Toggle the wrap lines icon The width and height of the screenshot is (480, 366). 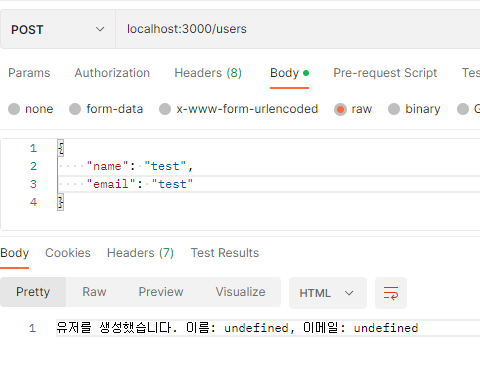[391, 293]
